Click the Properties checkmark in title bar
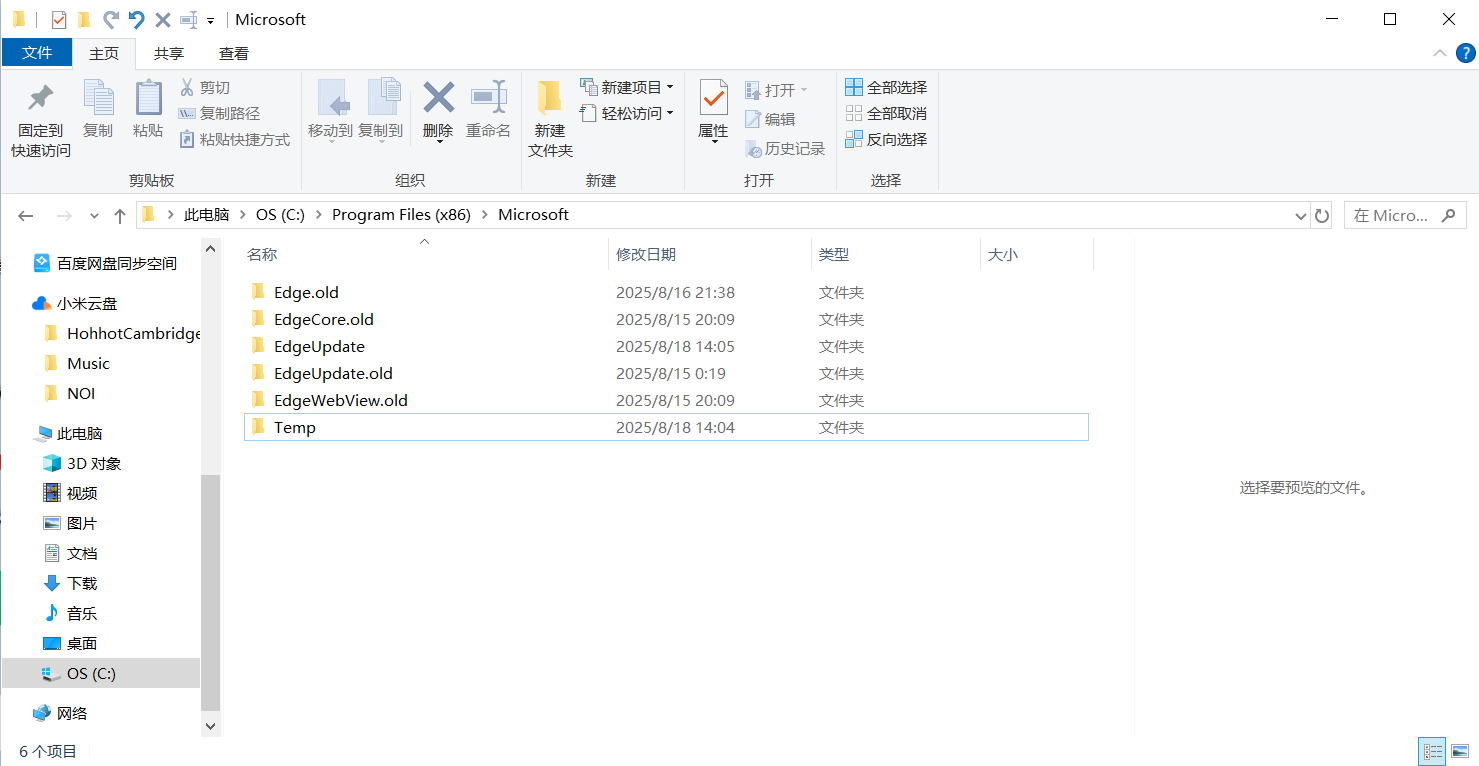1479x766 pixels. (x=59, y=19)
